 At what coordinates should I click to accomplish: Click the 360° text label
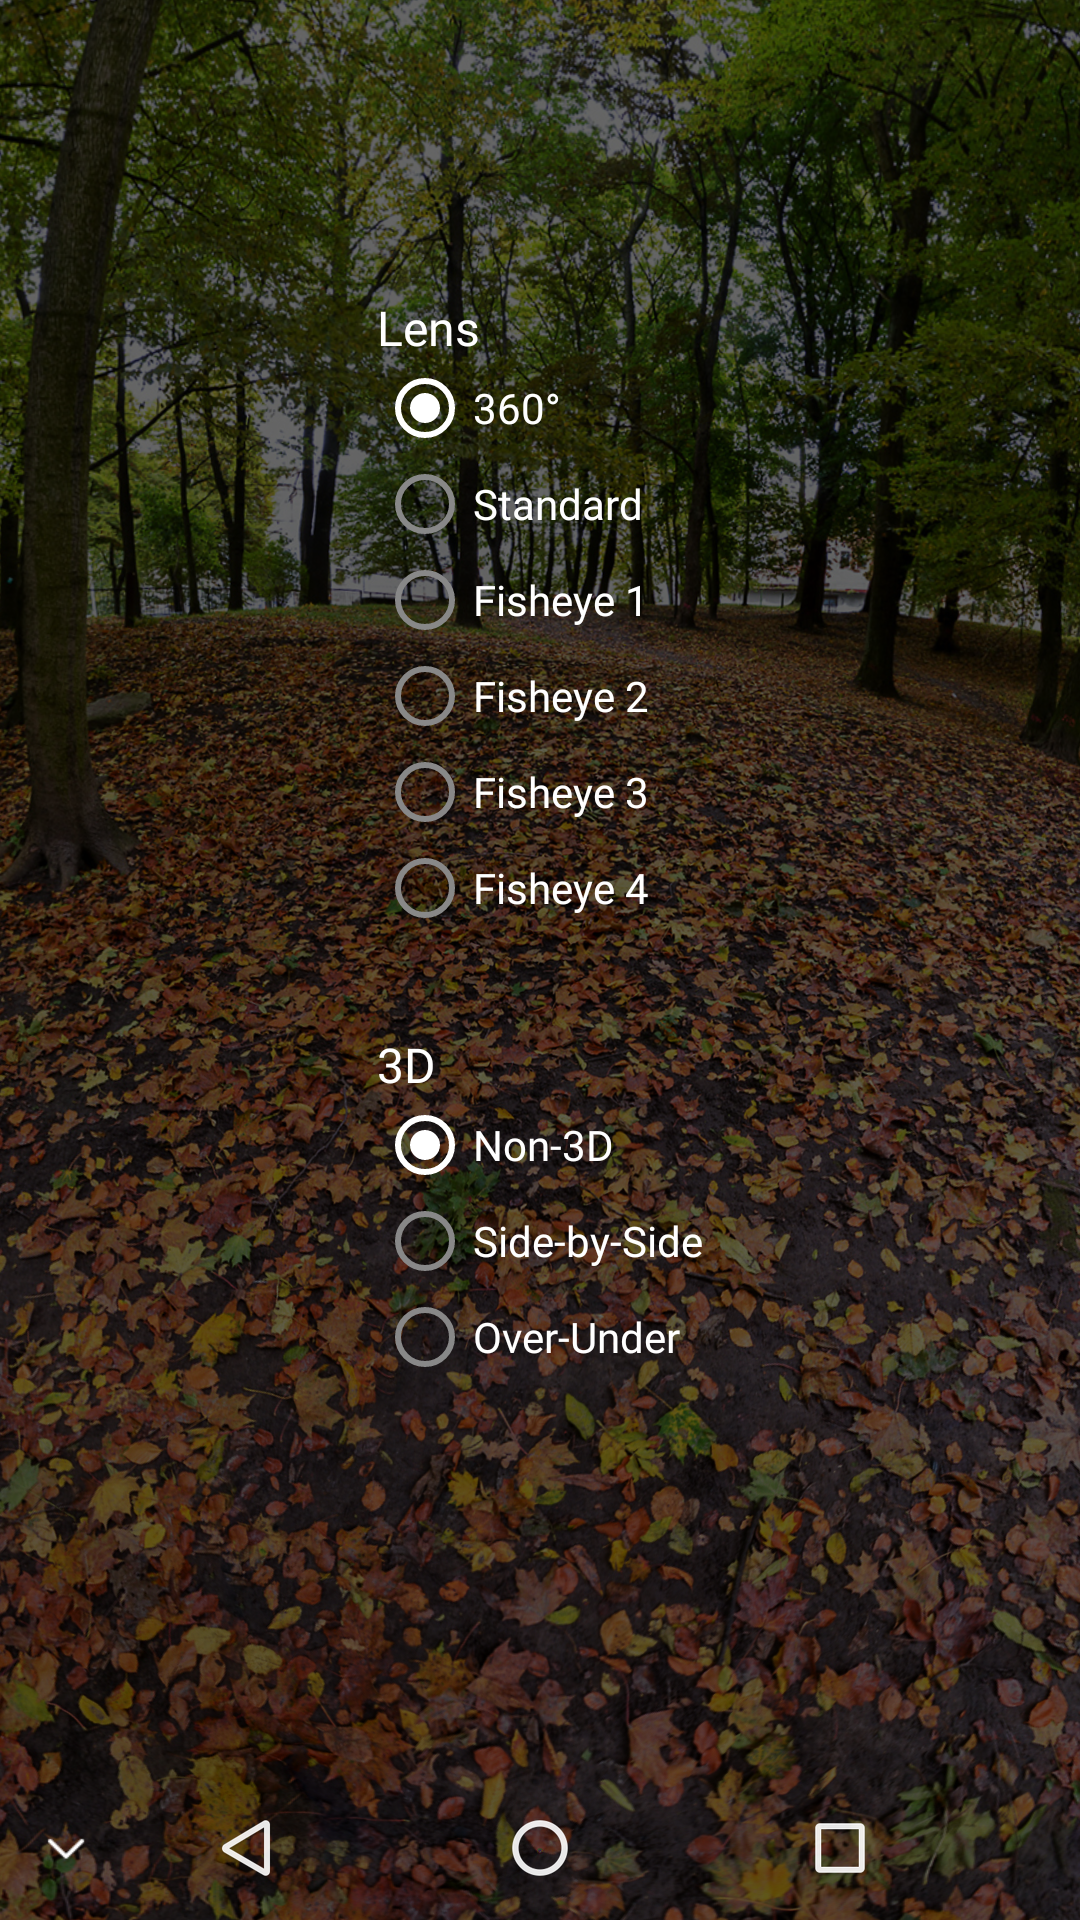click(516, 409)
